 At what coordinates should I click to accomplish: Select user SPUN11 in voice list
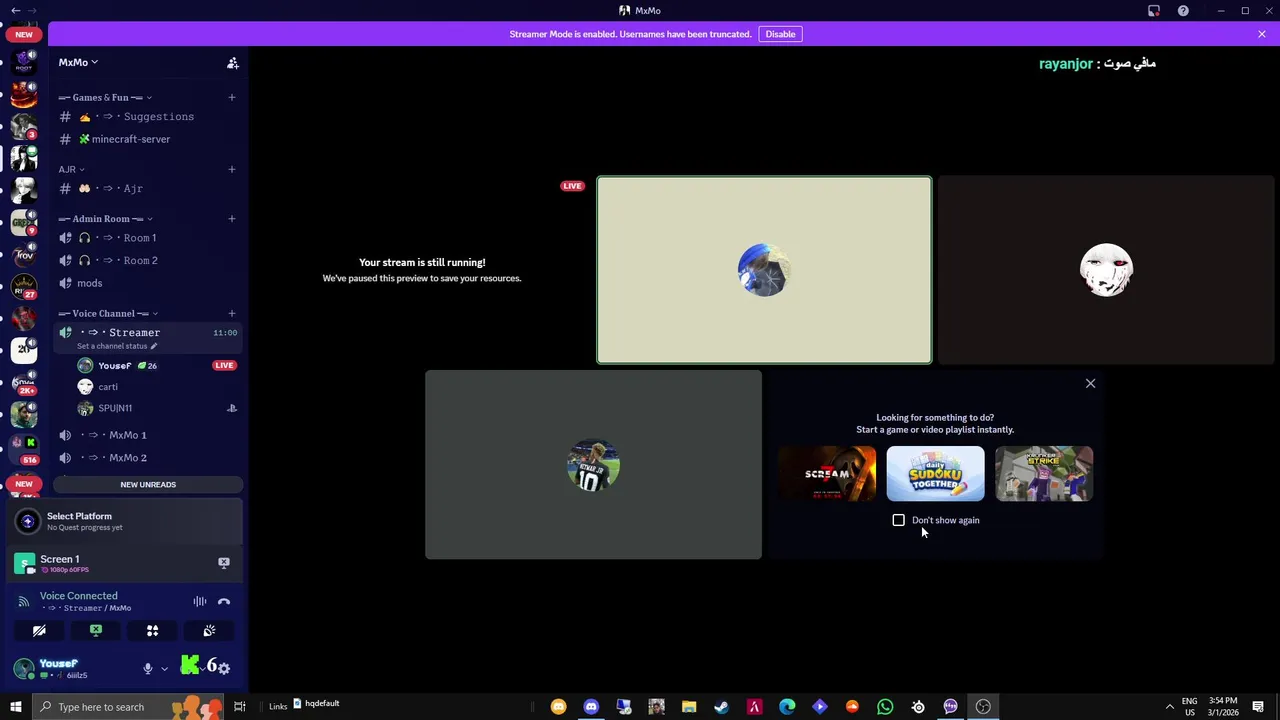coord(158,408)
